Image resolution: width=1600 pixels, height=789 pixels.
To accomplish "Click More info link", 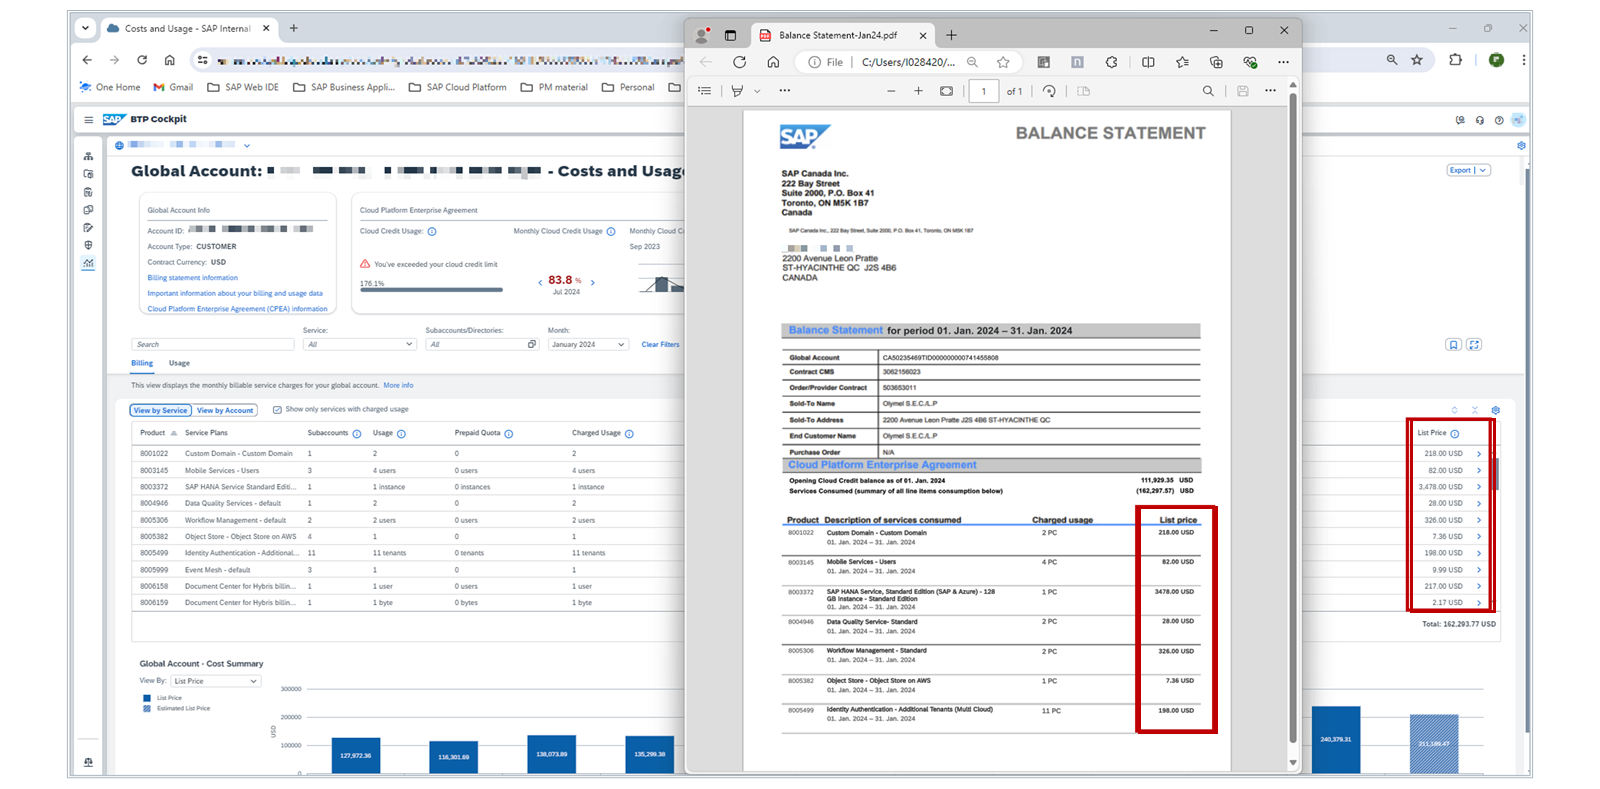I will 398,385.
